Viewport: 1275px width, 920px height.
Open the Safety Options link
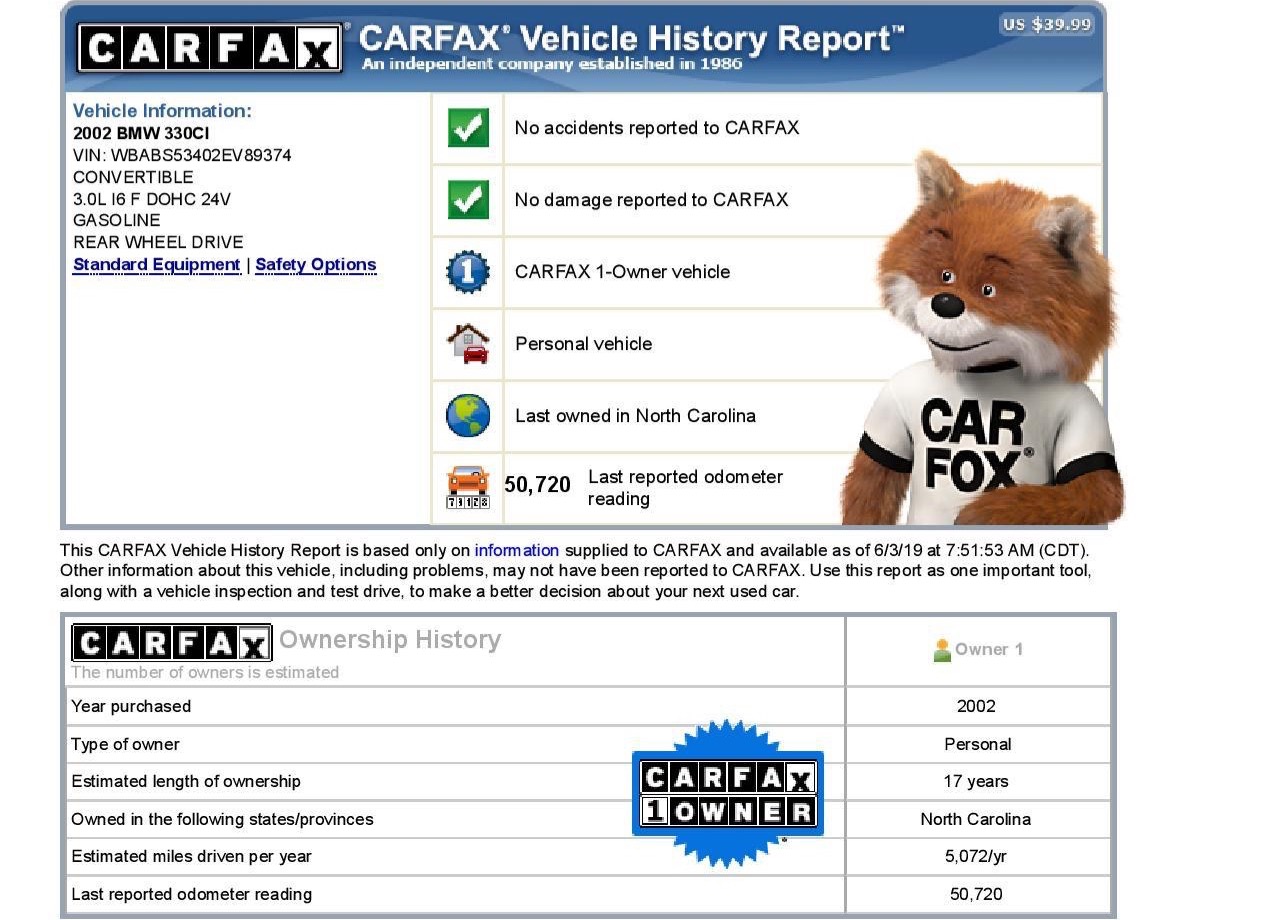click(x=316, y=265)
